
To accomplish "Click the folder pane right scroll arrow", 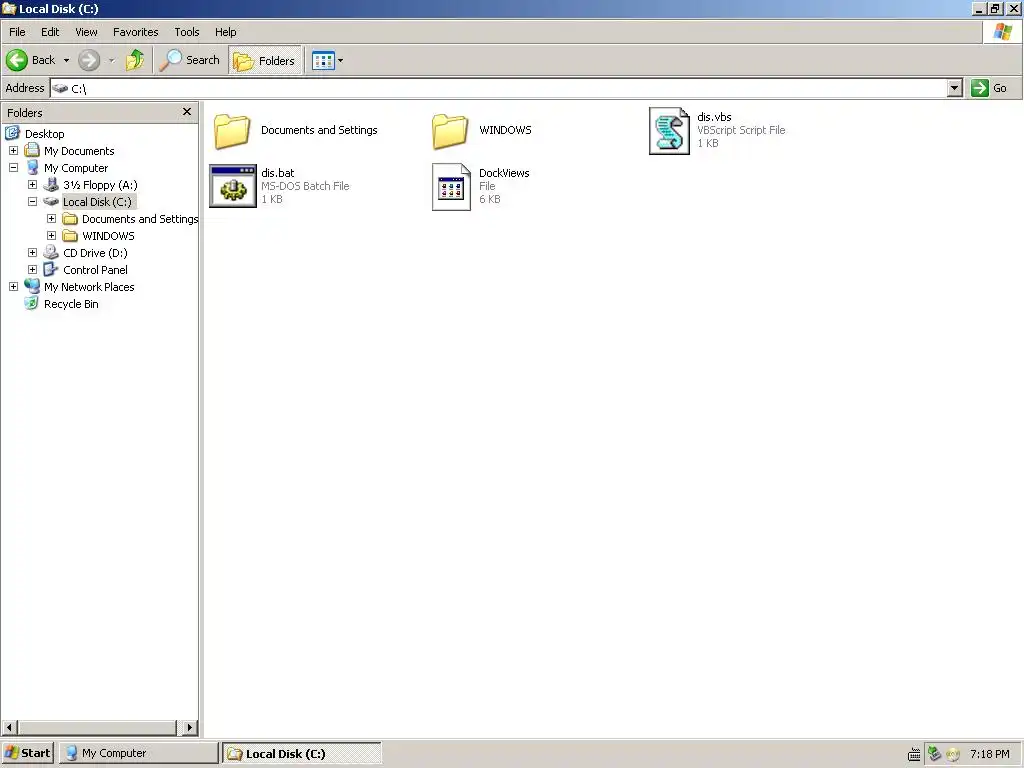I will [189, 727].
